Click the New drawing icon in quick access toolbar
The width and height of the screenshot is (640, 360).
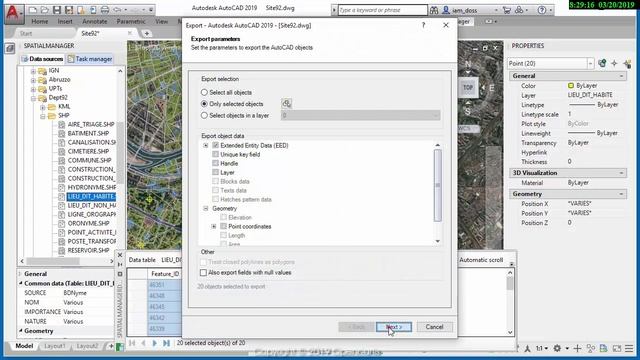pos(33,9)
